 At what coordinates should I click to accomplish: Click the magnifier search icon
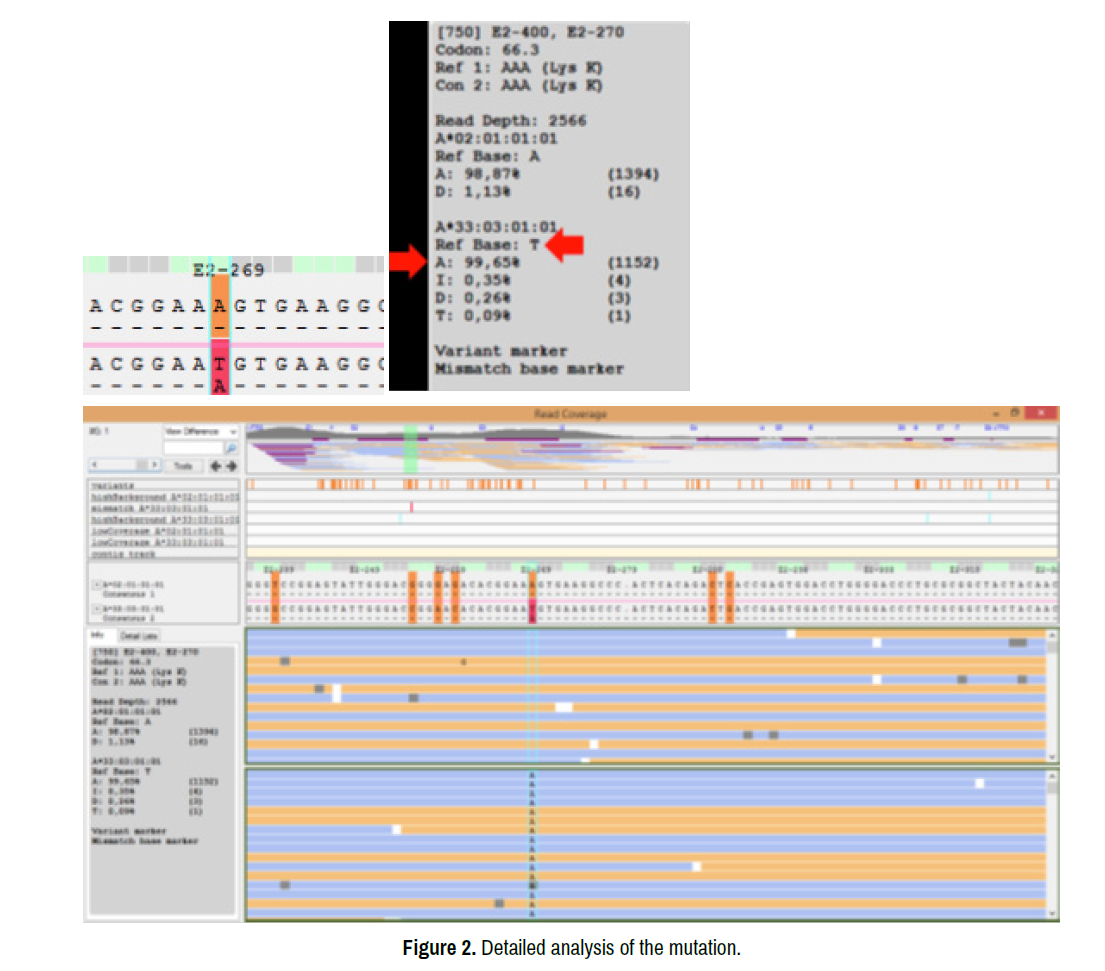point(230,449)
